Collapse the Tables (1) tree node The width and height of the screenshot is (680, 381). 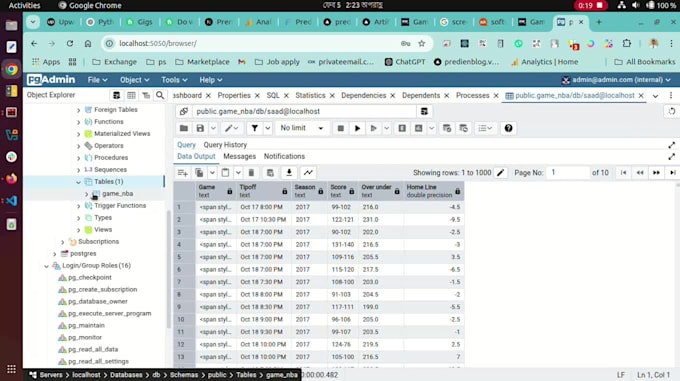pos(78,182)
